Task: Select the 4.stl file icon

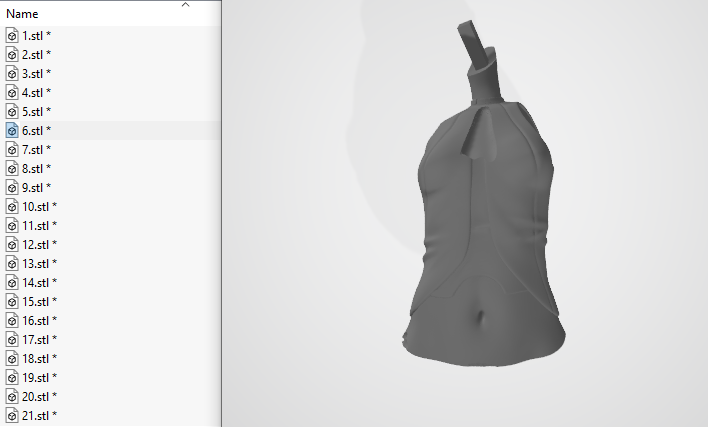Action: coord(12,92)
